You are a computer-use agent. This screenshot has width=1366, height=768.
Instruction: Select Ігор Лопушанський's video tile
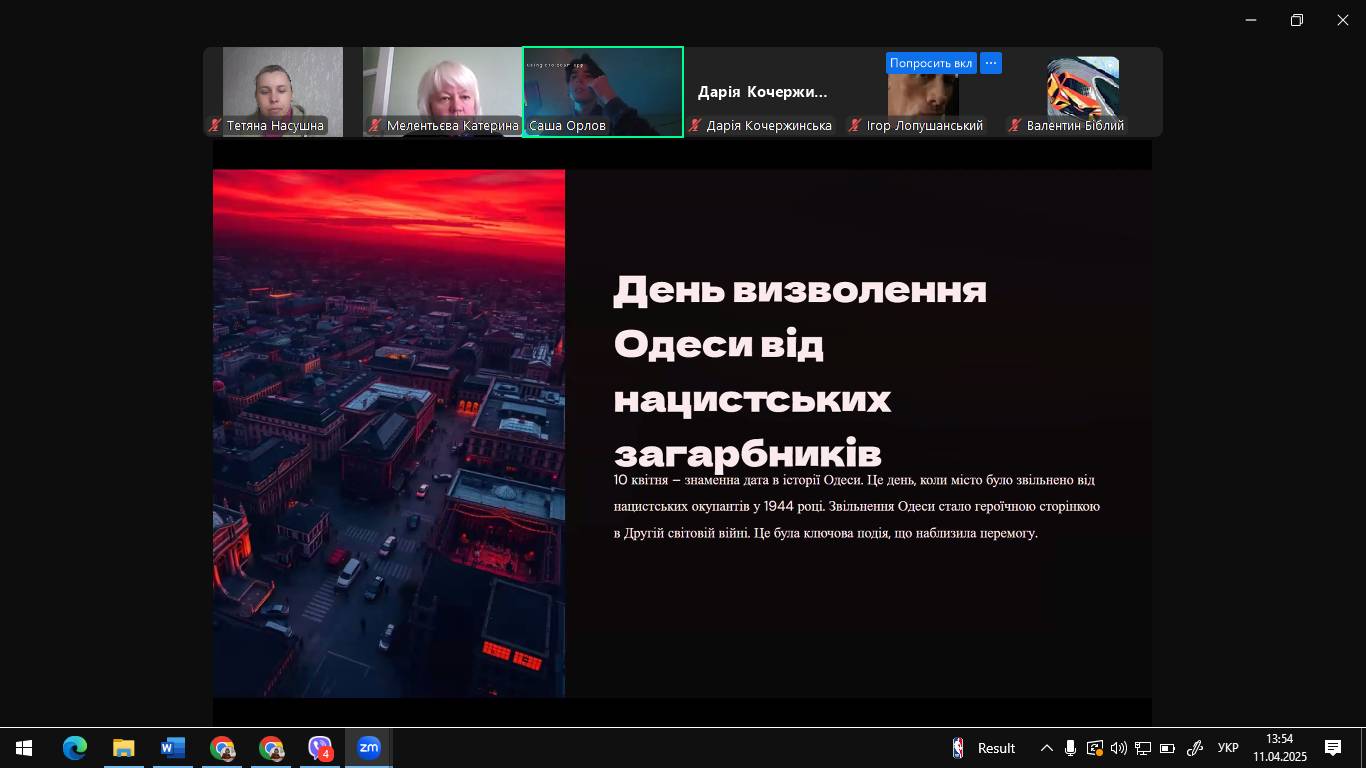[923, 92]
